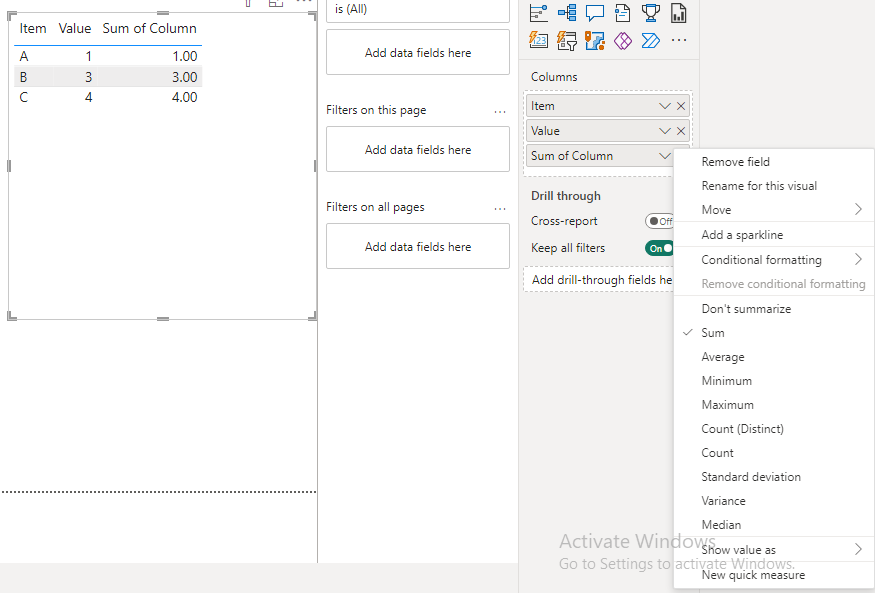Click the Add drill-through fields well
This screenshot has width=875, height=593.
click(599, 279)
